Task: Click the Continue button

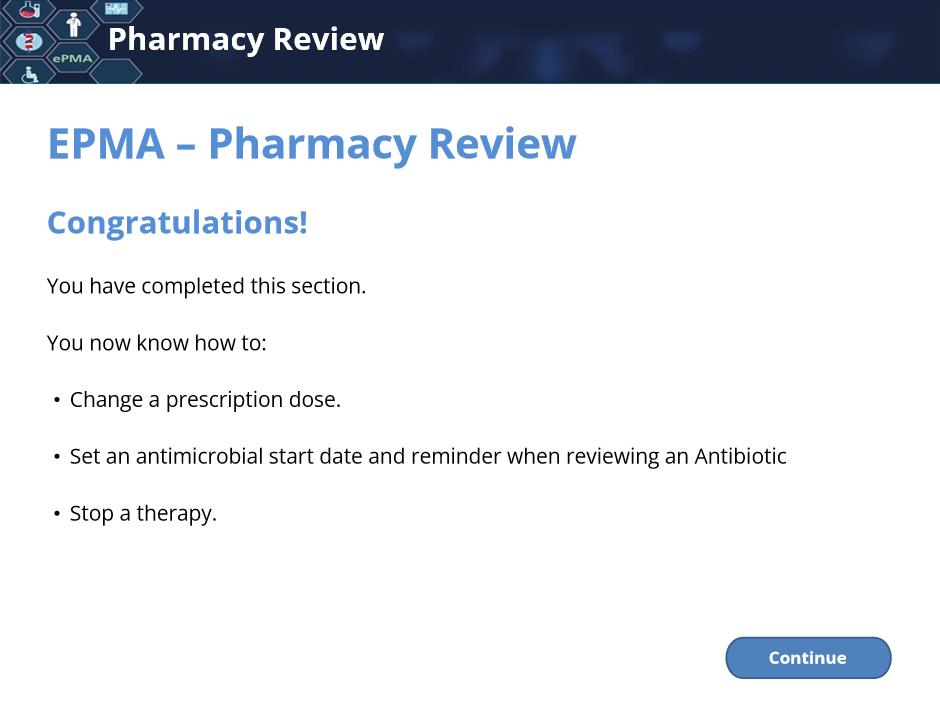Action: point(808,658)
